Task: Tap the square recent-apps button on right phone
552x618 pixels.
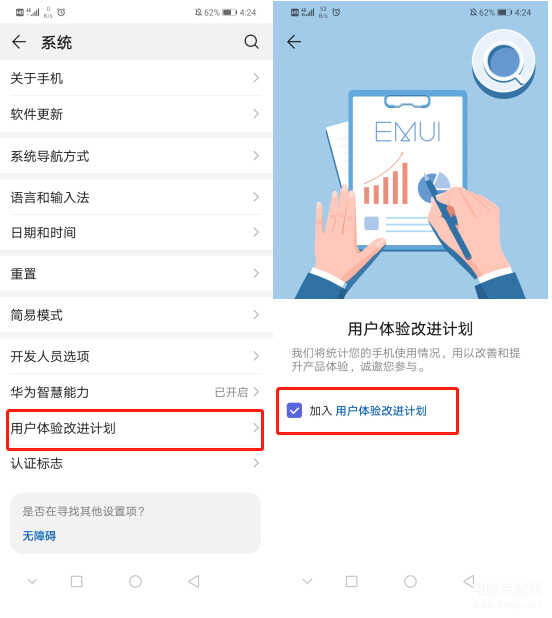Action: coord(351,581)
